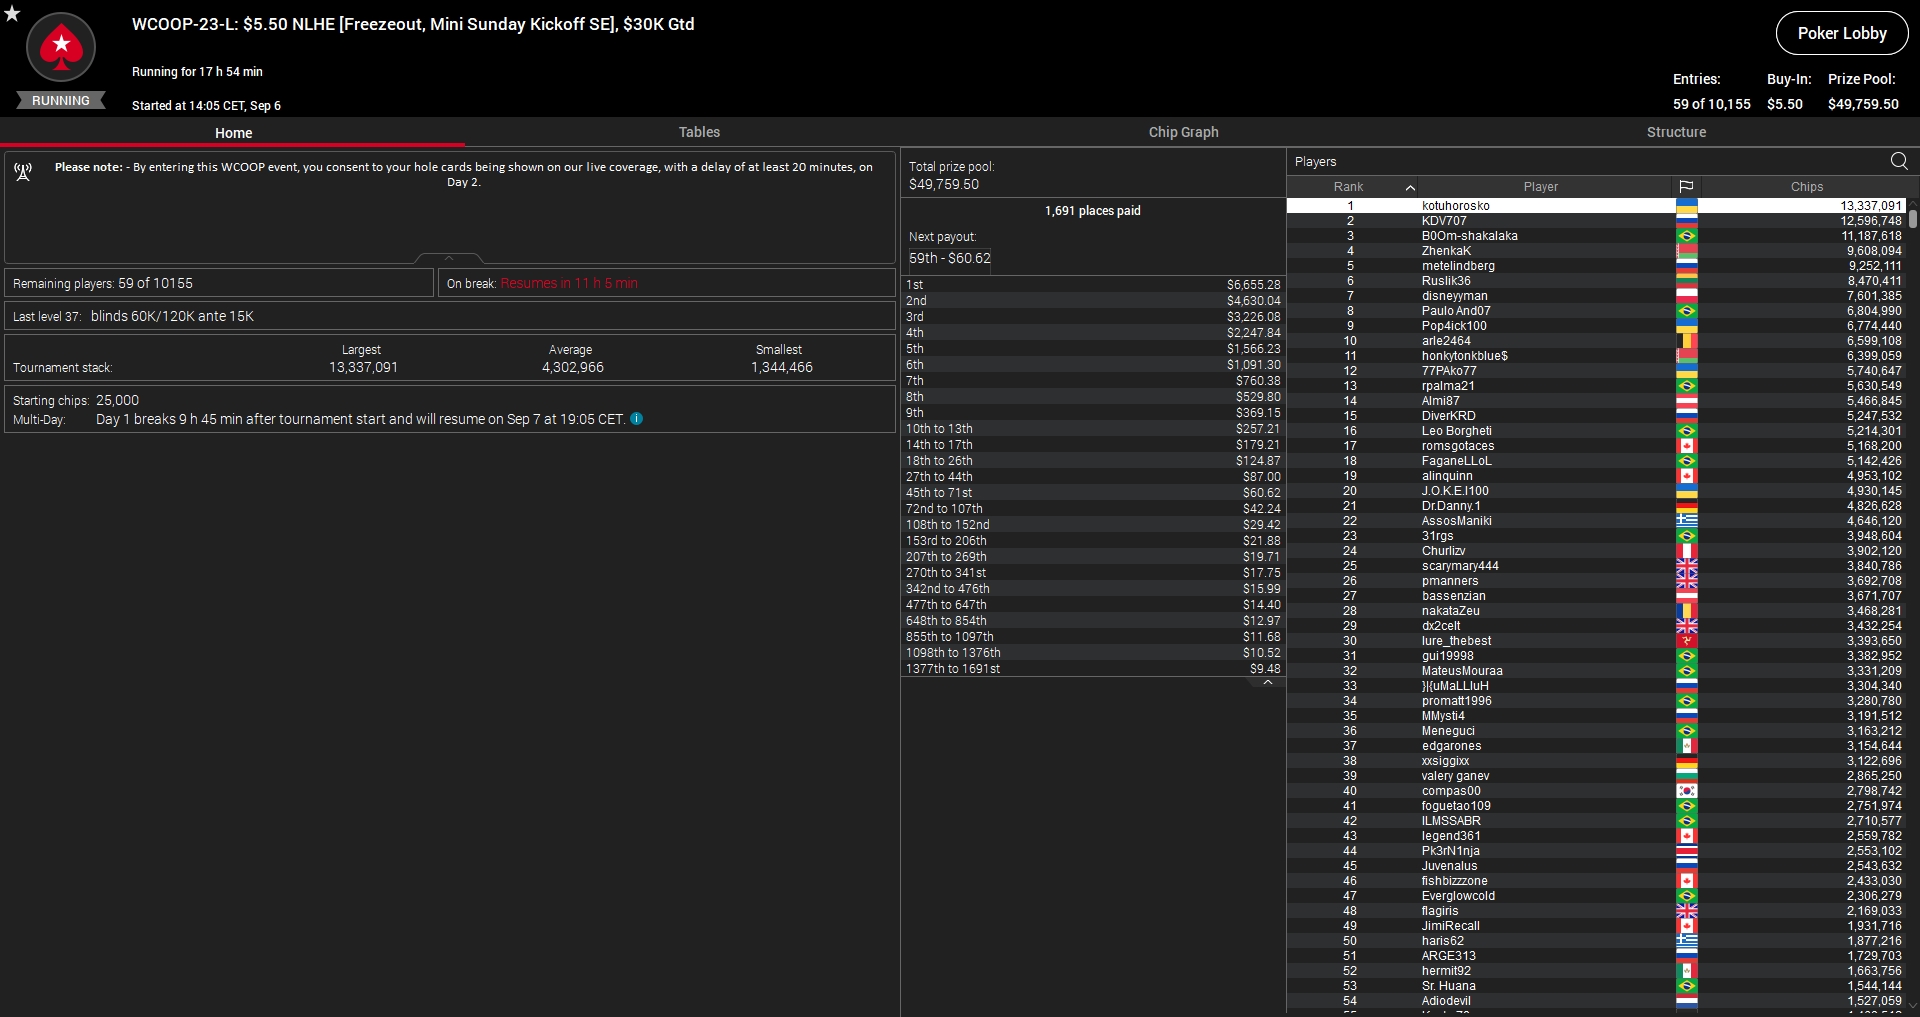Select player row valery ganev

coord(1596,776)
